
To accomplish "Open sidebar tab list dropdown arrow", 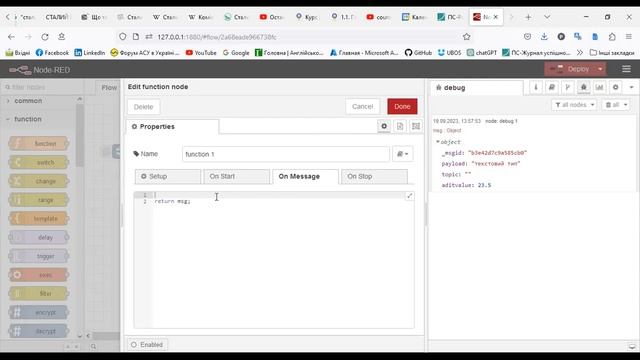I will click(x=631, y=87).
